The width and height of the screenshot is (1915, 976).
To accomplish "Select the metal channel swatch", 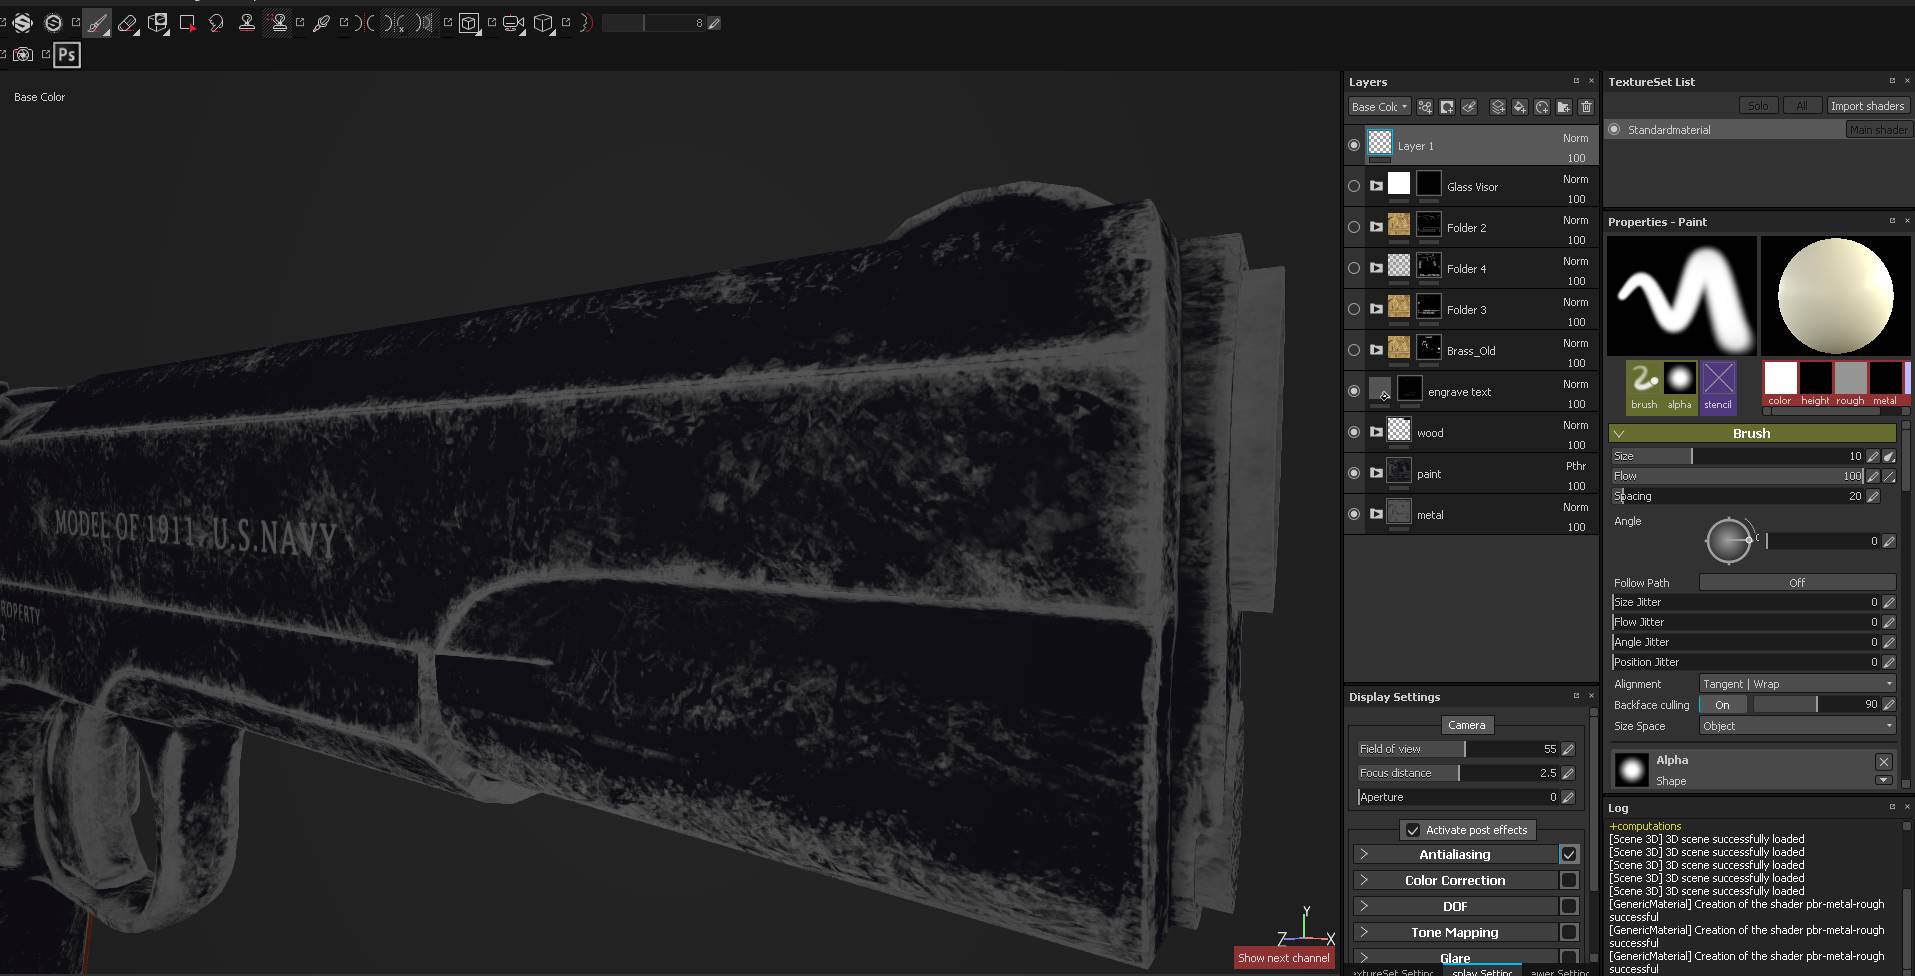I will coord(1884,380).
